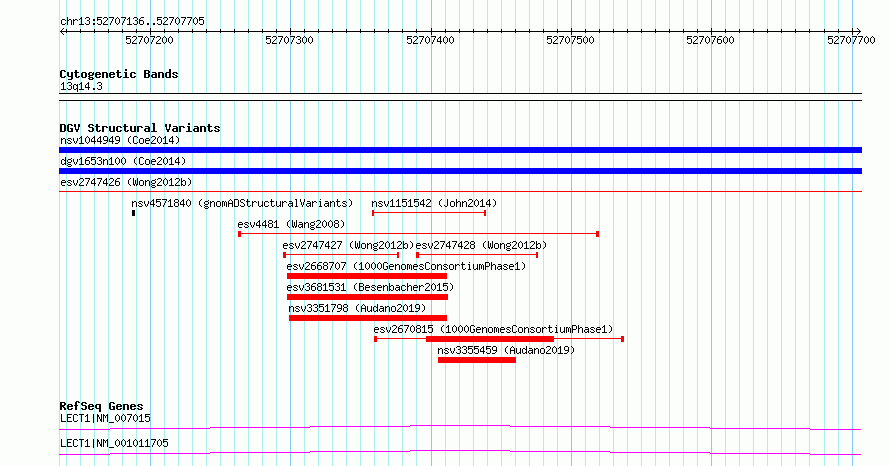890x466 pixels.
Task: Click the nsv1044949 (Coe2014) label
Action: point(120,140)
